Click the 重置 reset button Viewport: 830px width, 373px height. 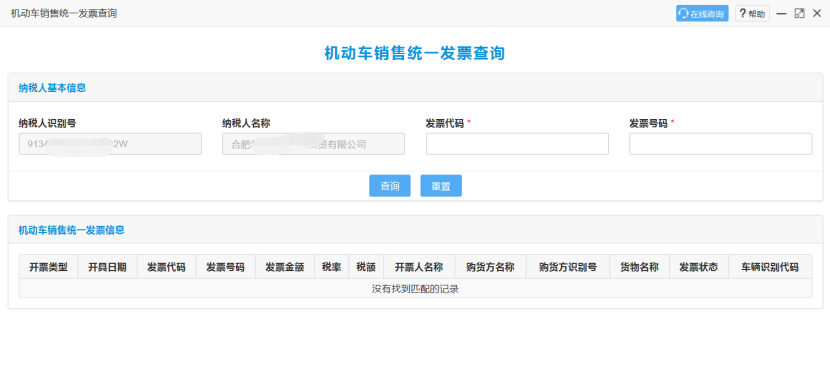(x=441, y=186)
